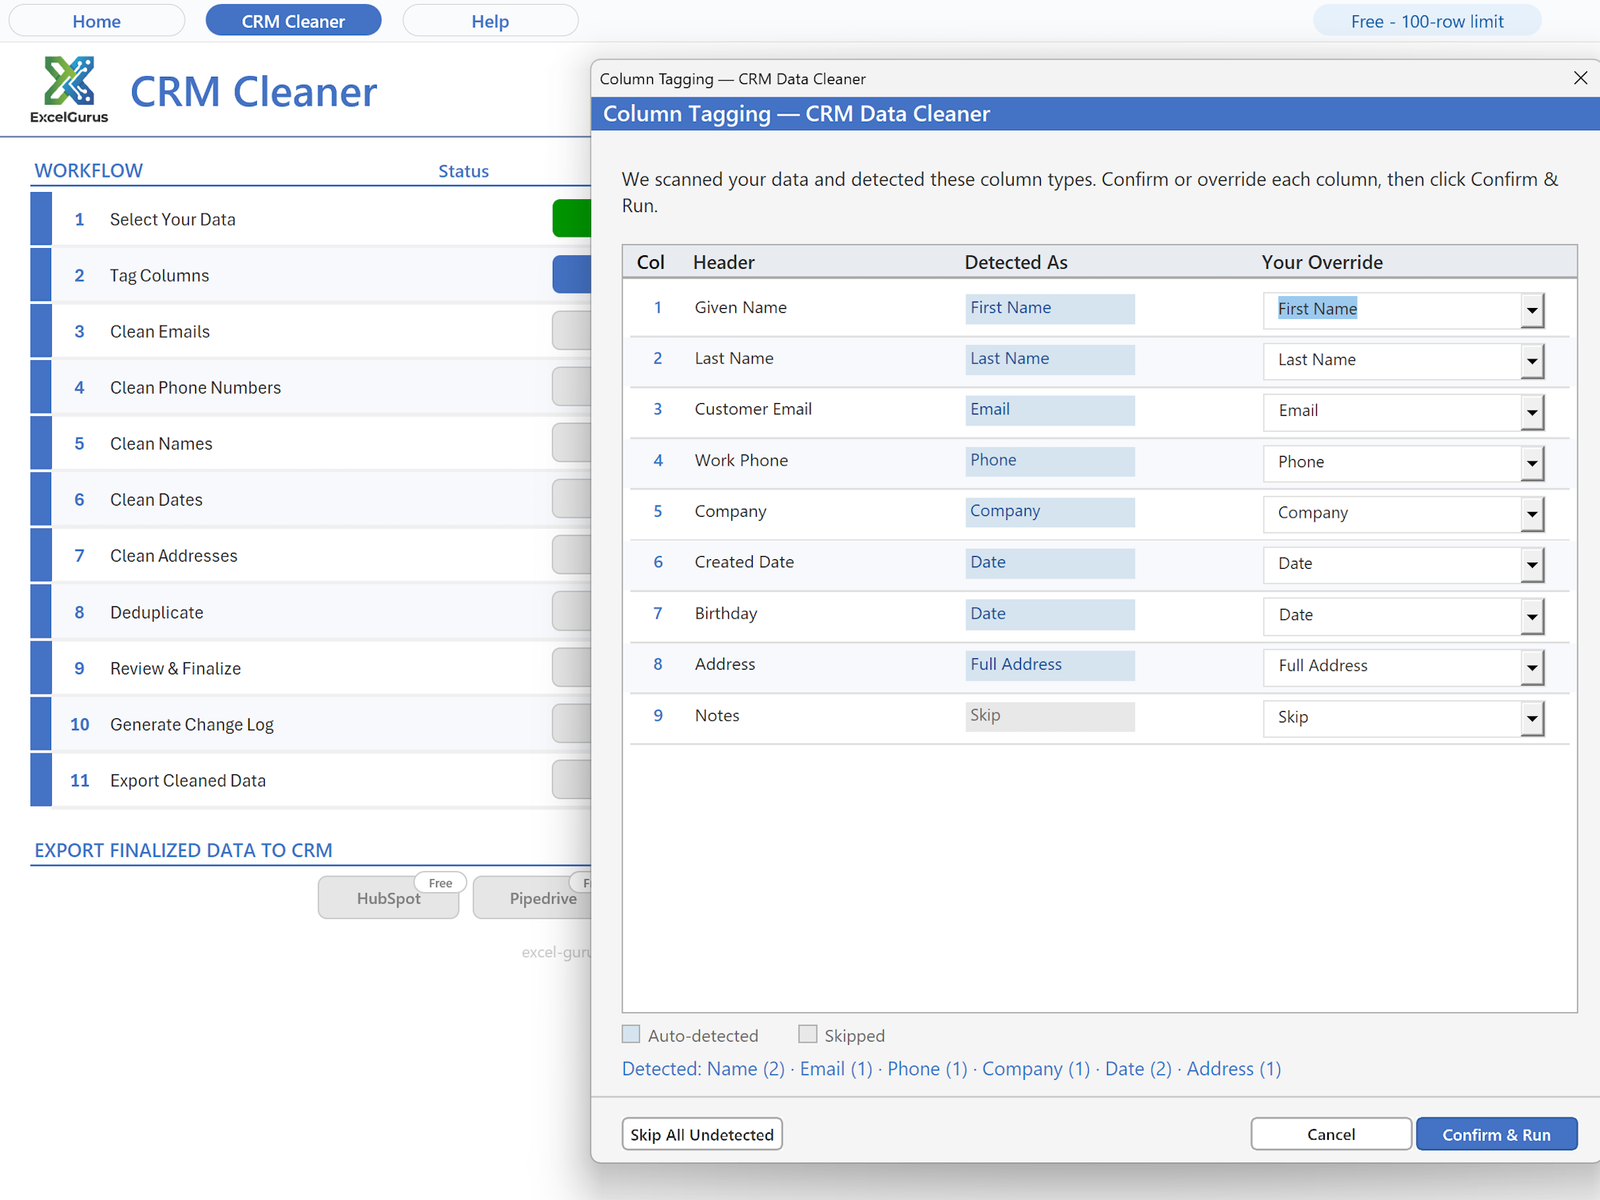The image size is (1600, 1200).
Task: Click the Notes header cell
Action: (717, 715)
